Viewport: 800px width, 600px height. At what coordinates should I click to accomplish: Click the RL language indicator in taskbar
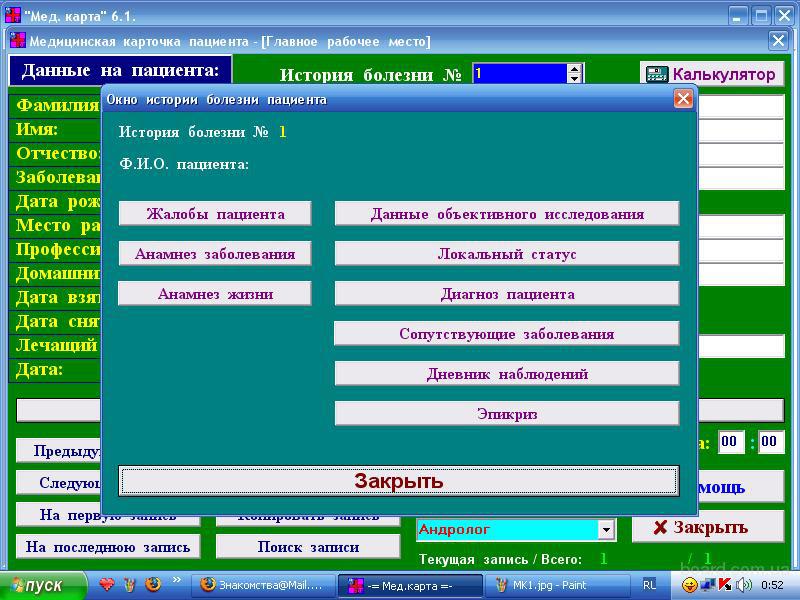650,584
